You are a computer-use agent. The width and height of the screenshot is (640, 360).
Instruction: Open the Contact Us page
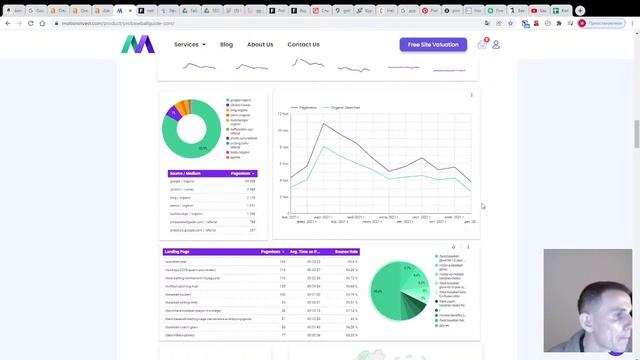303,44
